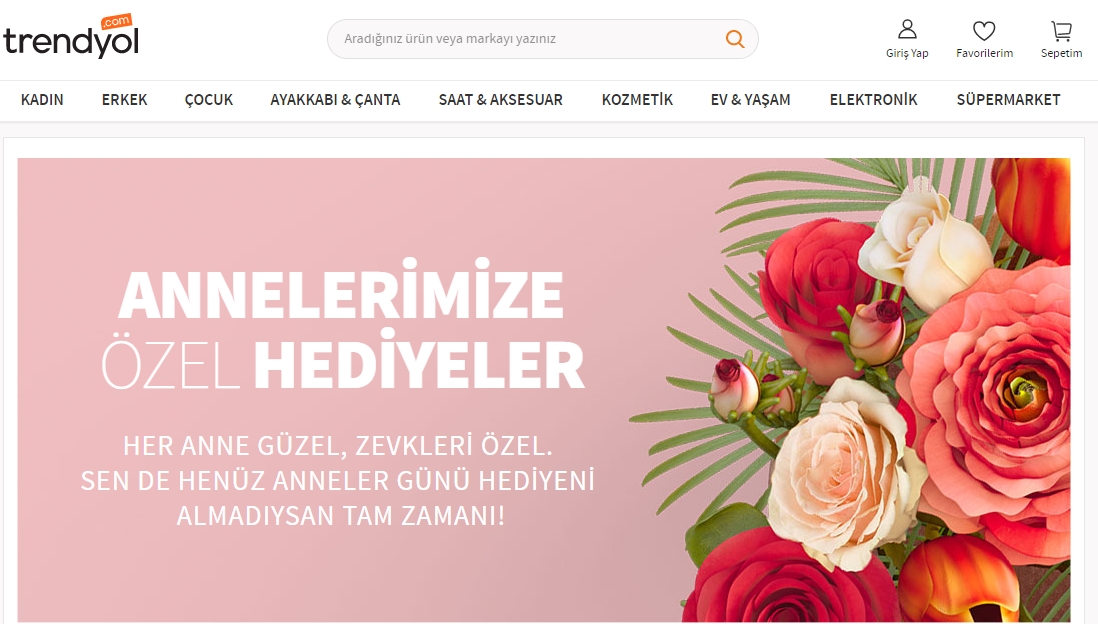Open the EV & YAŞAM category
This screenshot has width=1098, height=624.
coord(751,100)
